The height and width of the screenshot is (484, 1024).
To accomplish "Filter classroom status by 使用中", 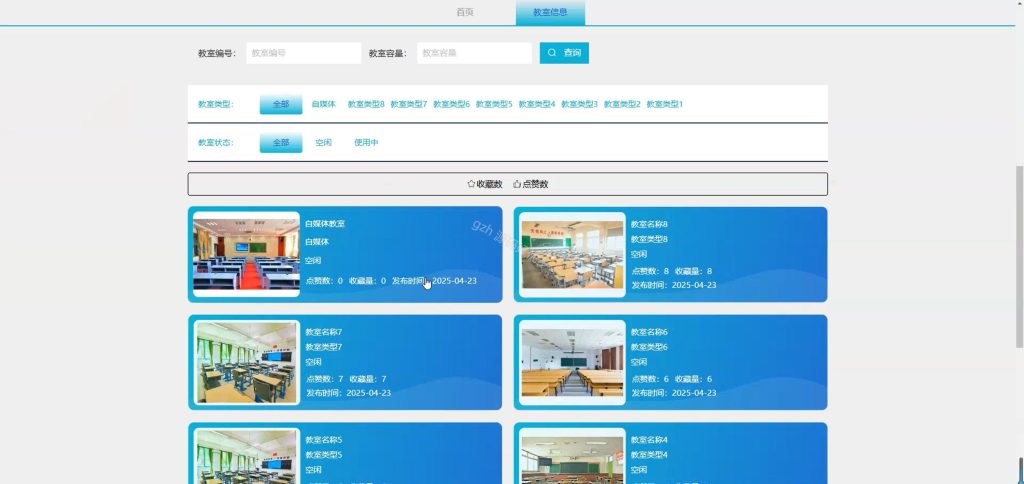I will (x=366, y=142).
